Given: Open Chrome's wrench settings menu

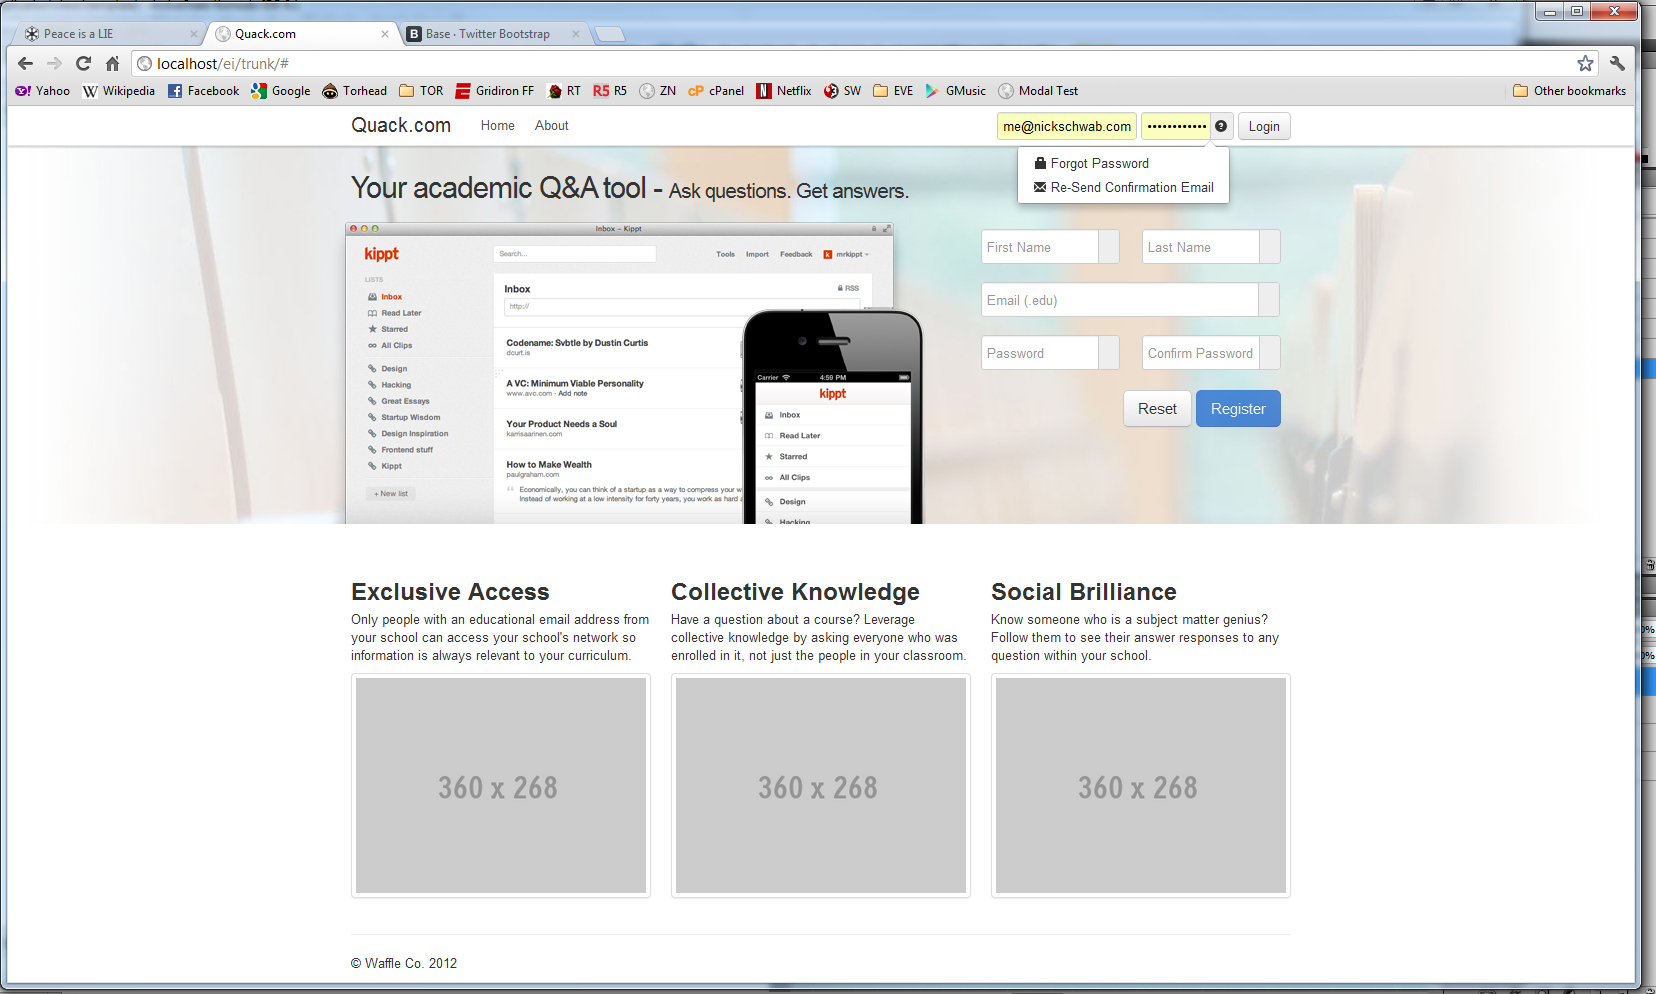Looking at the screenshot, I should (1617, 64).
